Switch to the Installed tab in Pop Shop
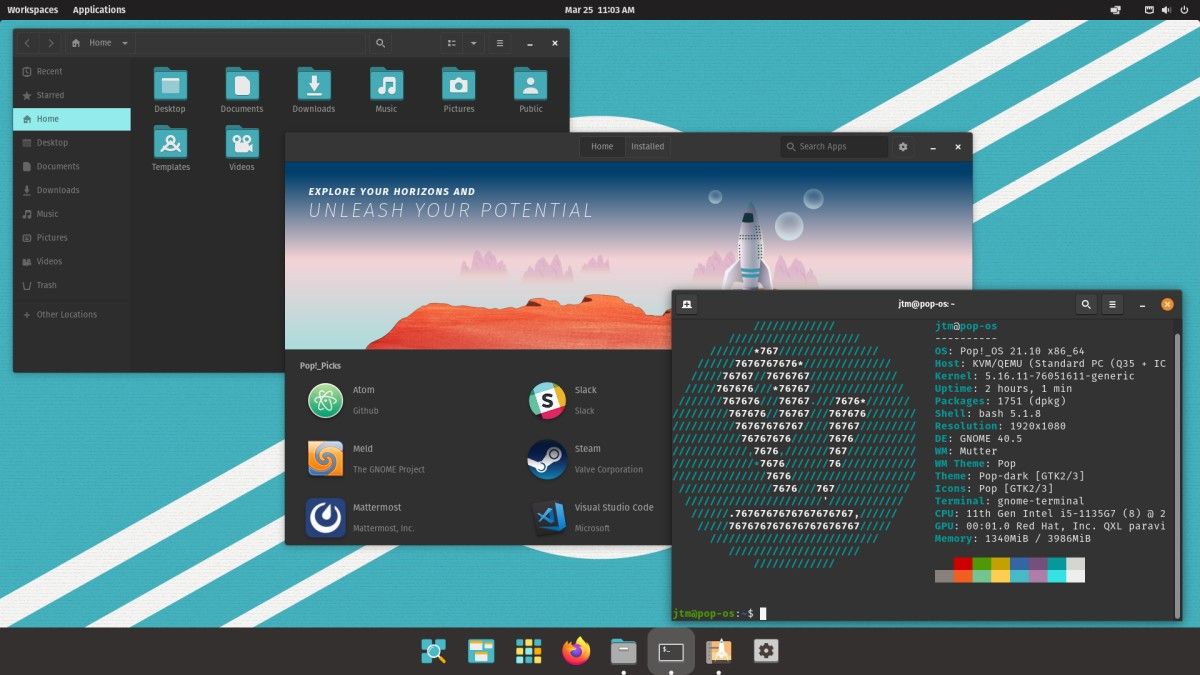 647,146
